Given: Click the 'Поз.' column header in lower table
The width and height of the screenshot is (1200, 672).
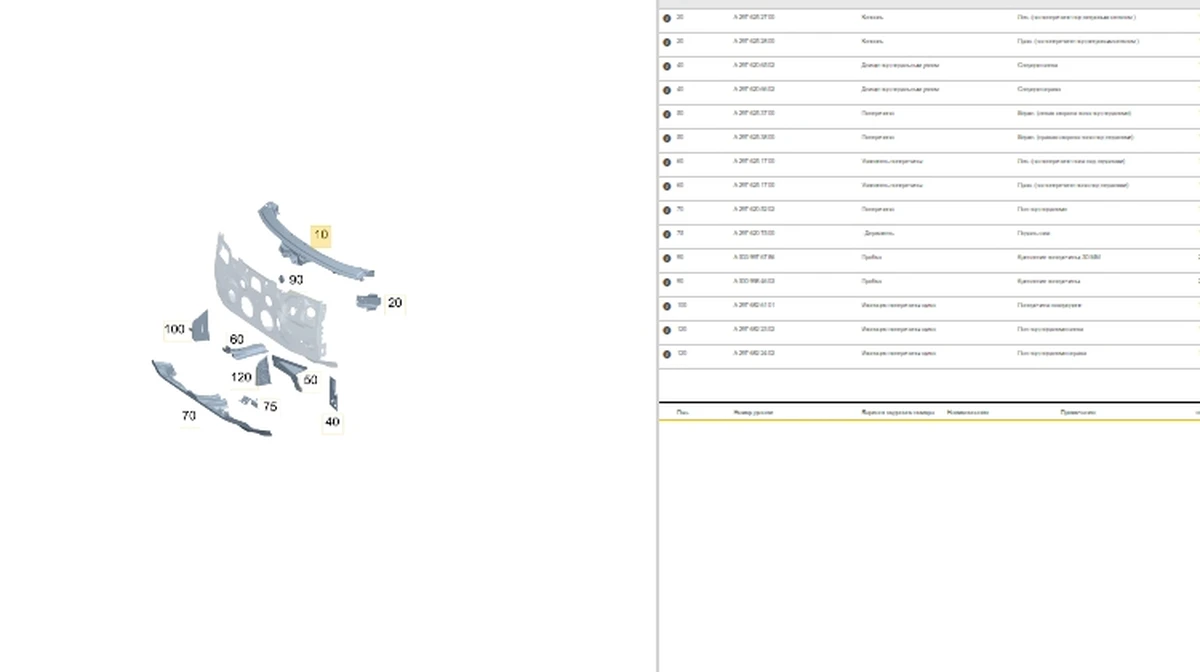Looking at the screenshot, I should (682, 412).
